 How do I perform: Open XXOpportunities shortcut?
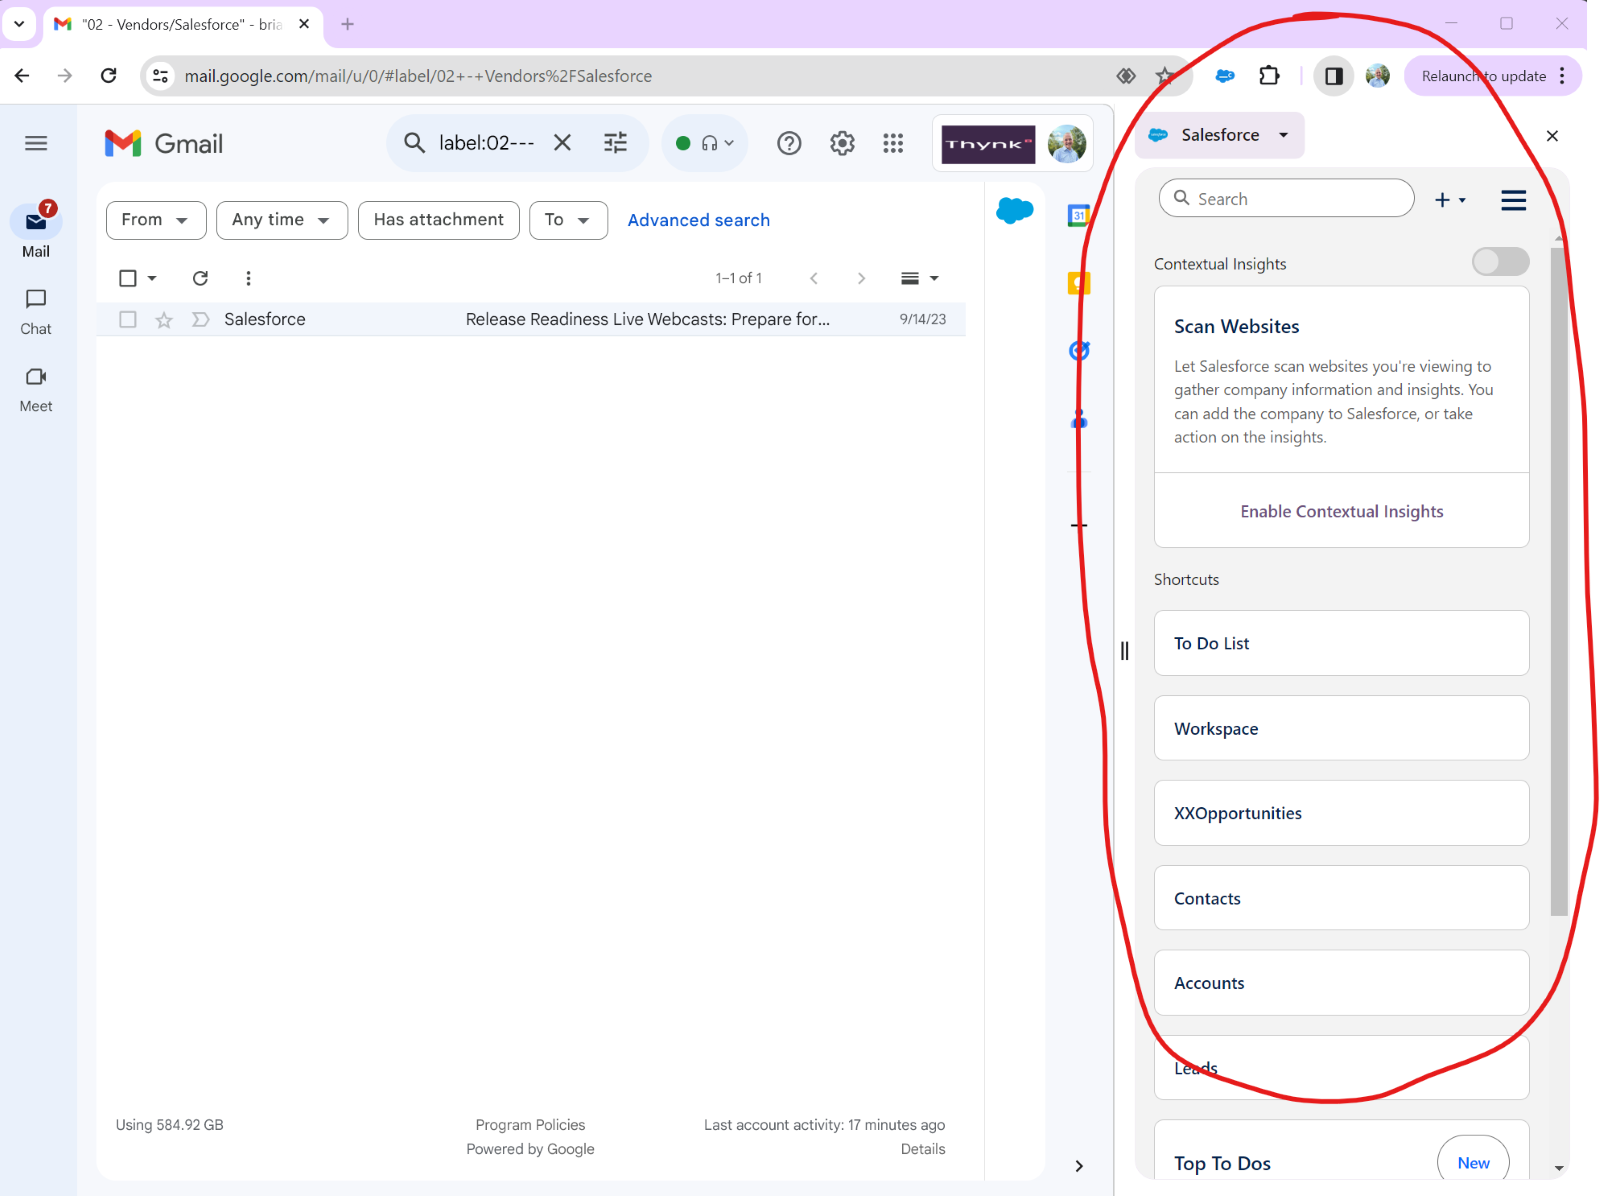(1341, 813)
